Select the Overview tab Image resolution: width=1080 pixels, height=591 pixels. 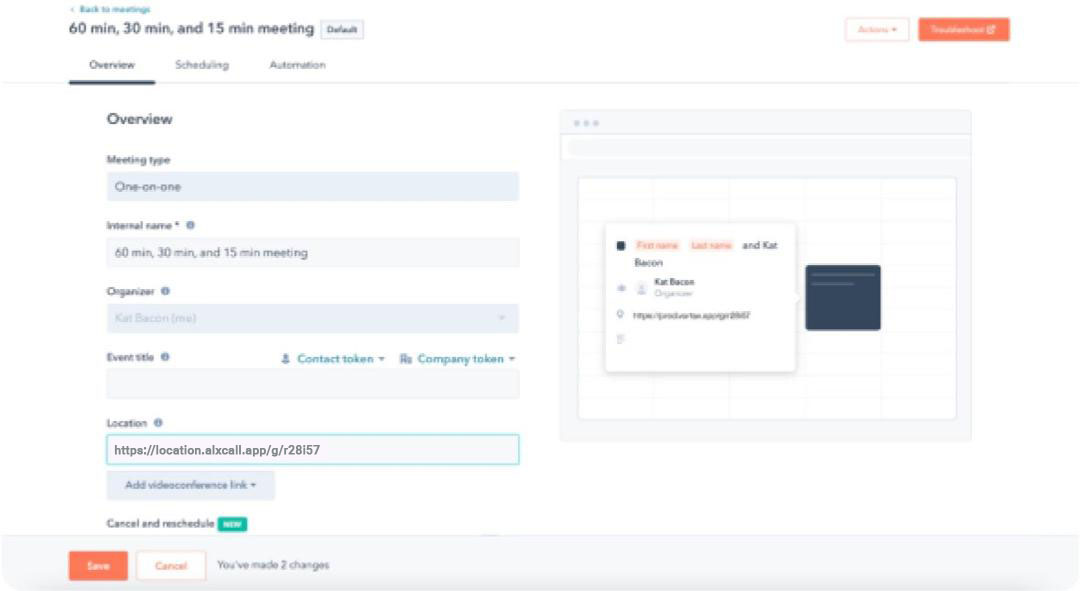[111, 65]
